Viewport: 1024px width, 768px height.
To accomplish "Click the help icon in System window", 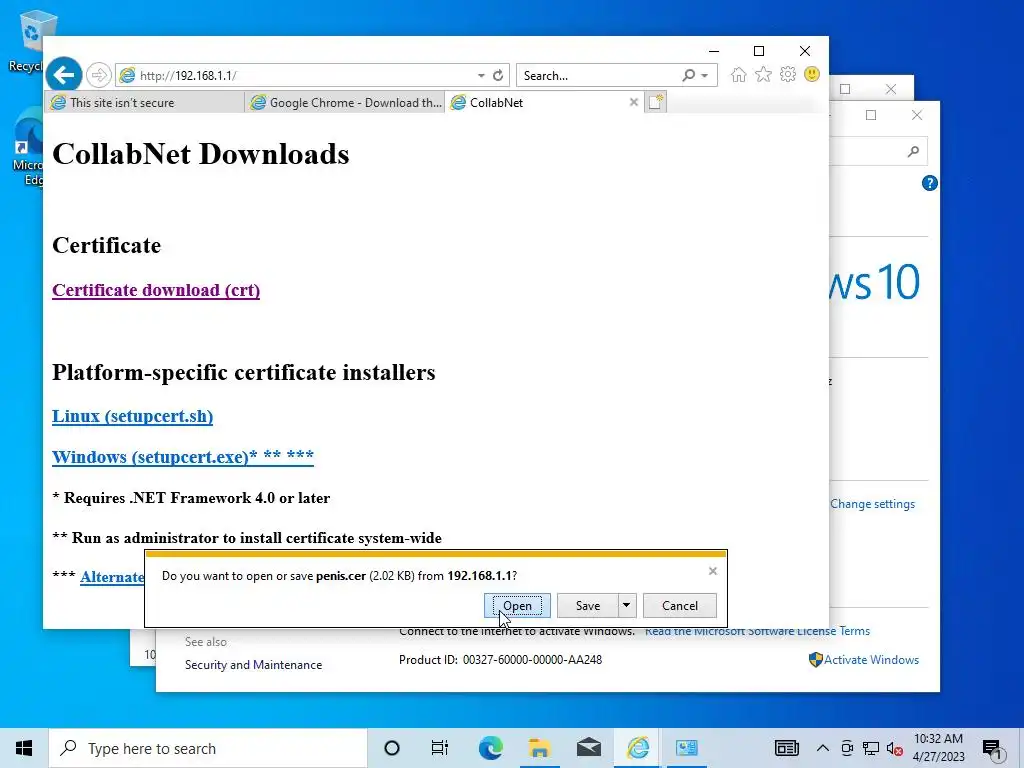I will [929, 183].
